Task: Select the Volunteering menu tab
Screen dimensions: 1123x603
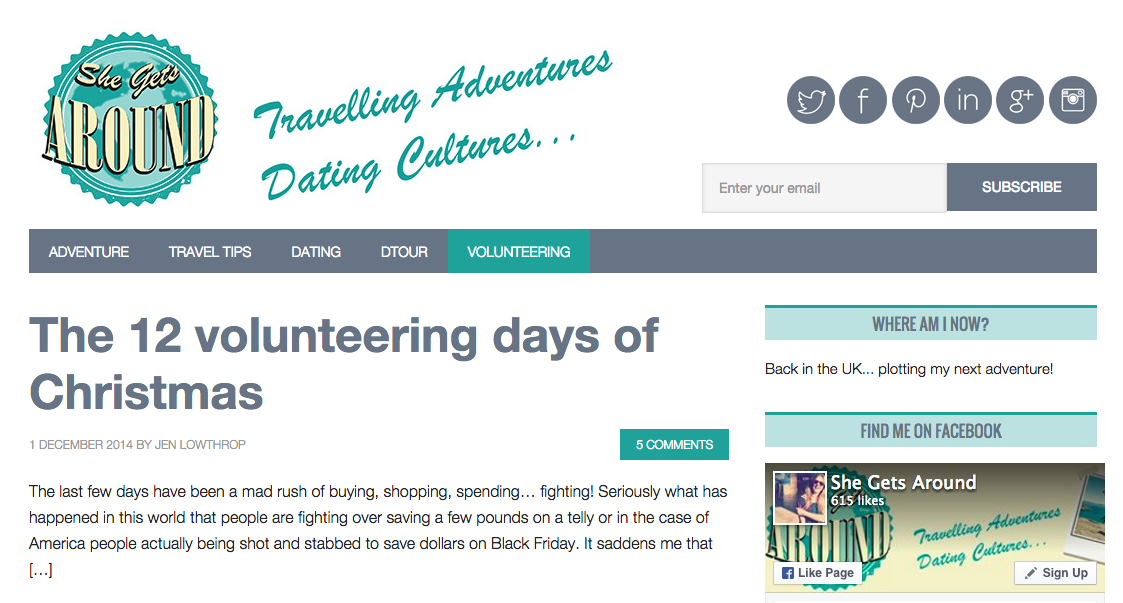Action: pos(519,251)
